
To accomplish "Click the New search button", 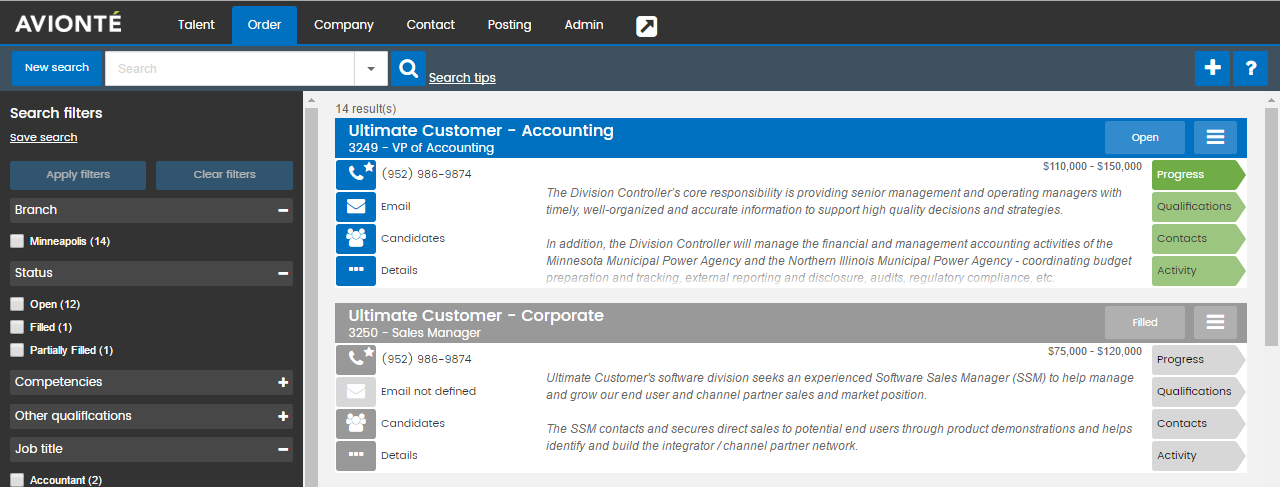I will [57, 68].
